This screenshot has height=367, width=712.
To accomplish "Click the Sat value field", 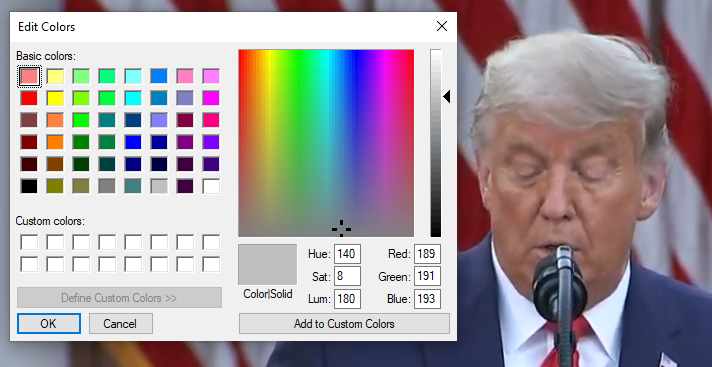I will pos(347,276).
